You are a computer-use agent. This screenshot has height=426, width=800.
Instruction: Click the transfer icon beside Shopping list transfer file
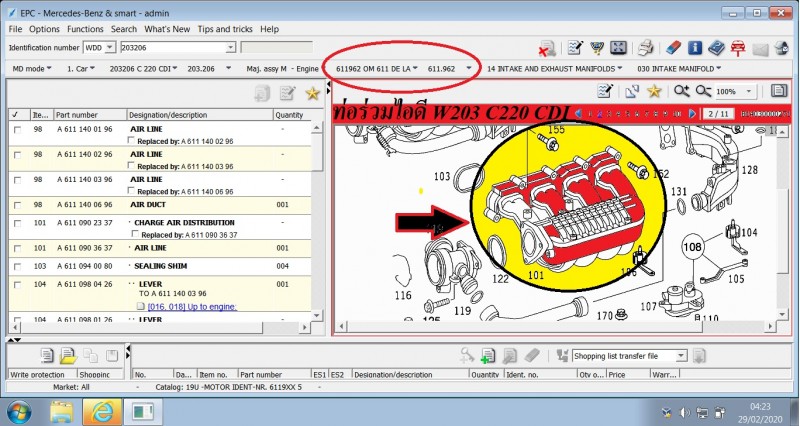[562, 355]
